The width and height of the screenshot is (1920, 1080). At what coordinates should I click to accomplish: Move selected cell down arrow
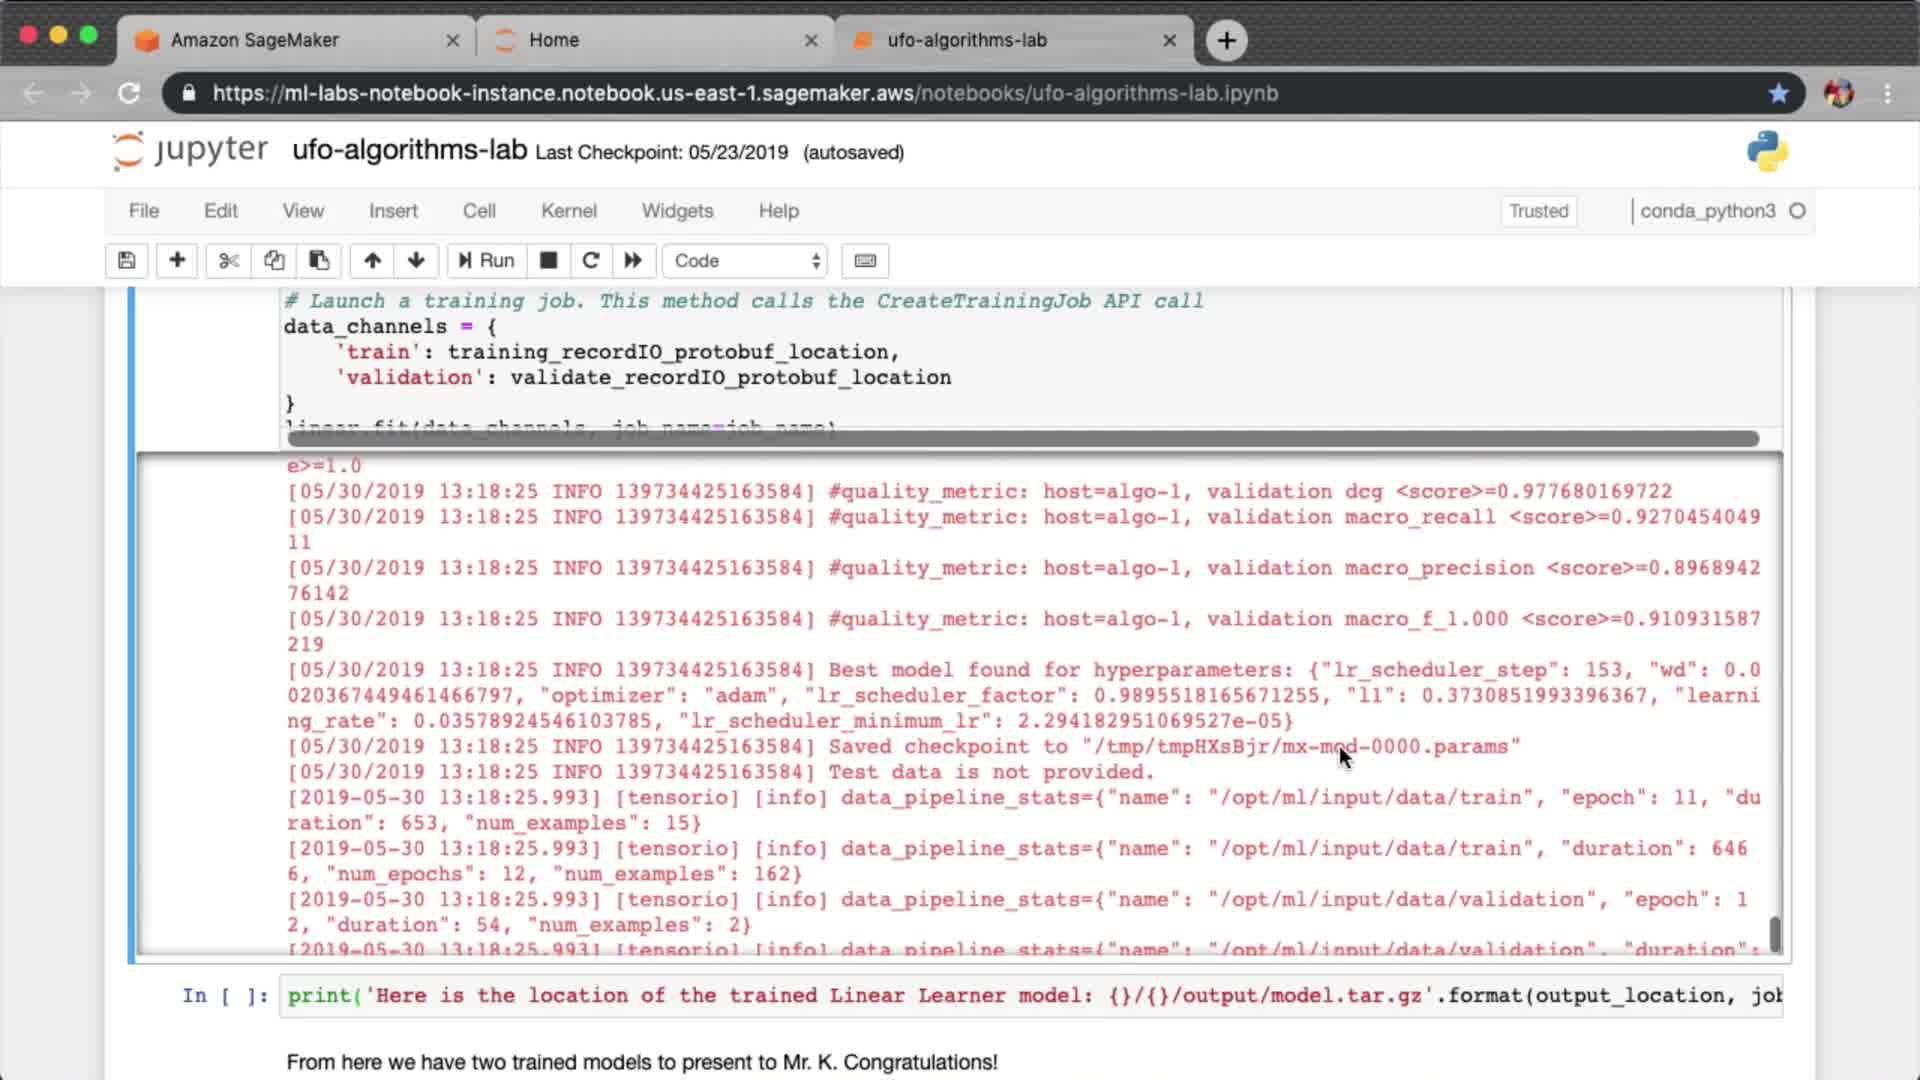point(416,261)
